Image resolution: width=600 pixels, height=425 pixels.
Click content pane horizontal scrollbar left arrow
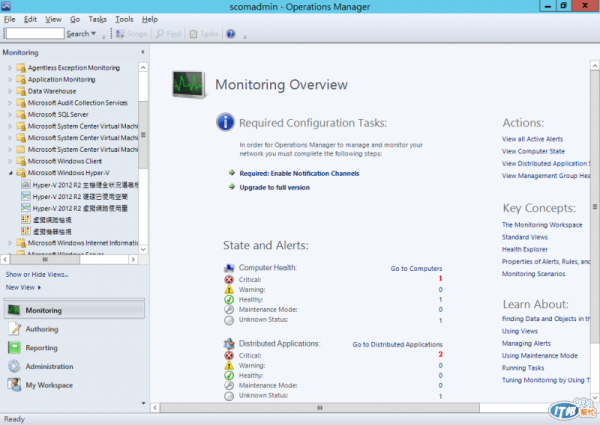point(155,408)
